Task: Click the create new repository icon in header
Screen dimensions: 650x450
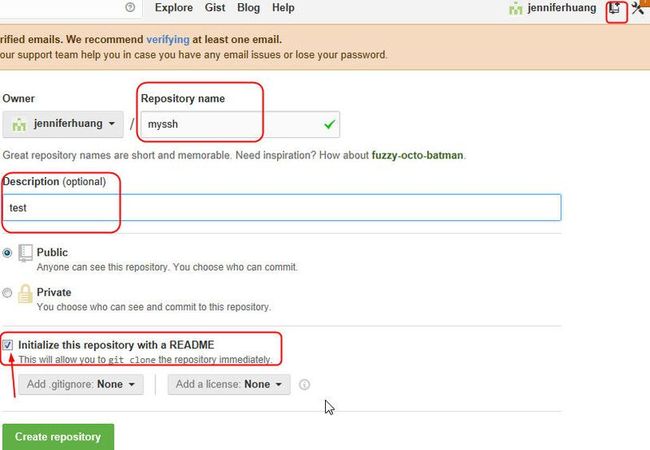Action: (x=615, y=8)
